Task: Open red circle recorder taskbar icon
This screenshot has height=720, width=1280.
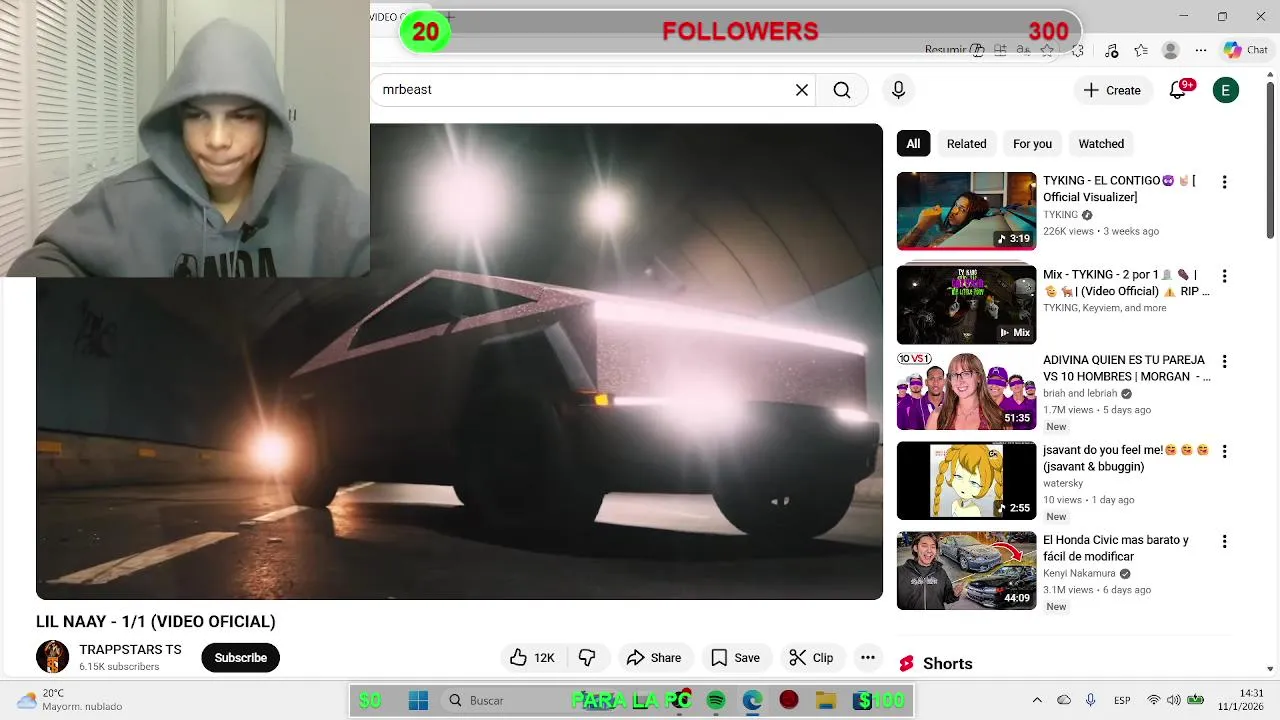Action: point(789,701)
